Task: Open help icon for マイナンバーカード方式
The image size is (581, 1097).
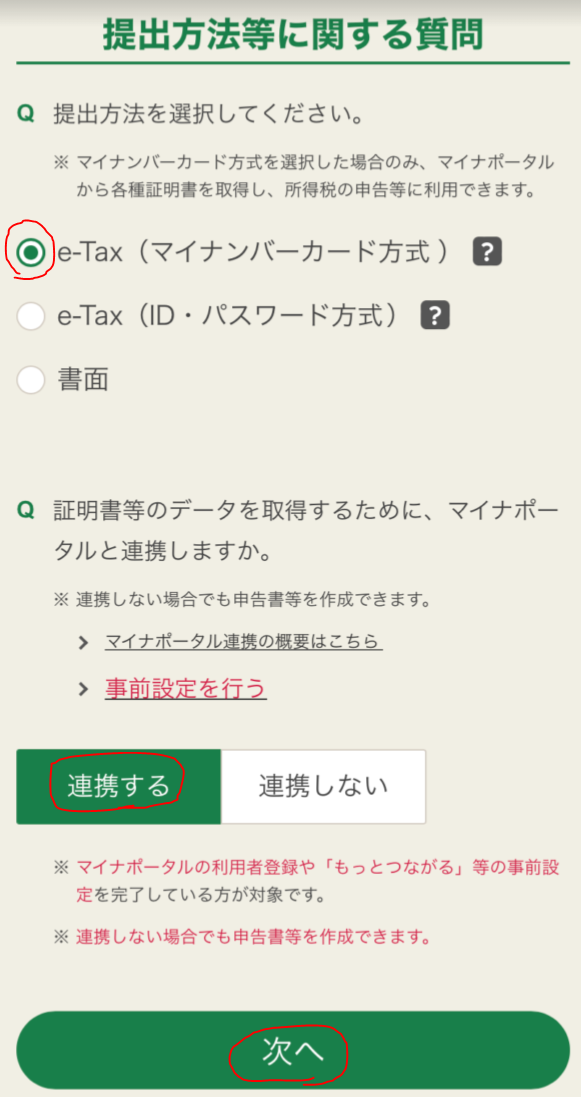Action: tap(487, 252)
